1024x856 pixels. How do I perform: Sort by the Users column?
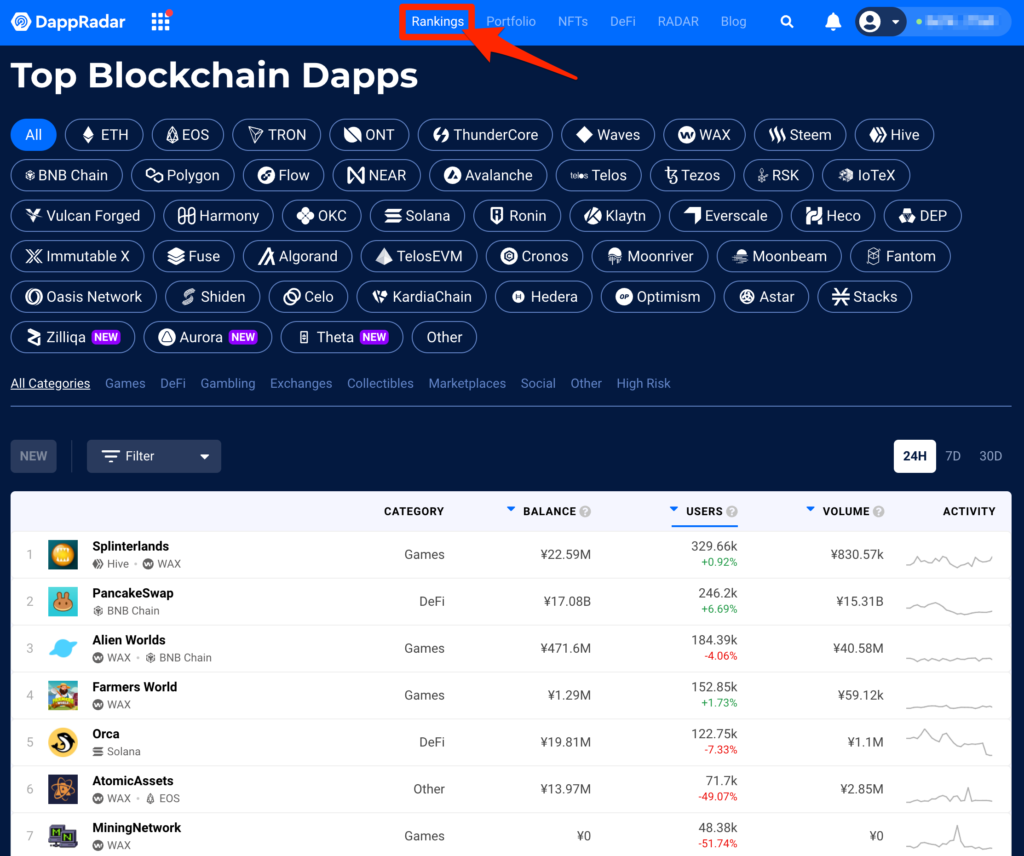[703, 511]
